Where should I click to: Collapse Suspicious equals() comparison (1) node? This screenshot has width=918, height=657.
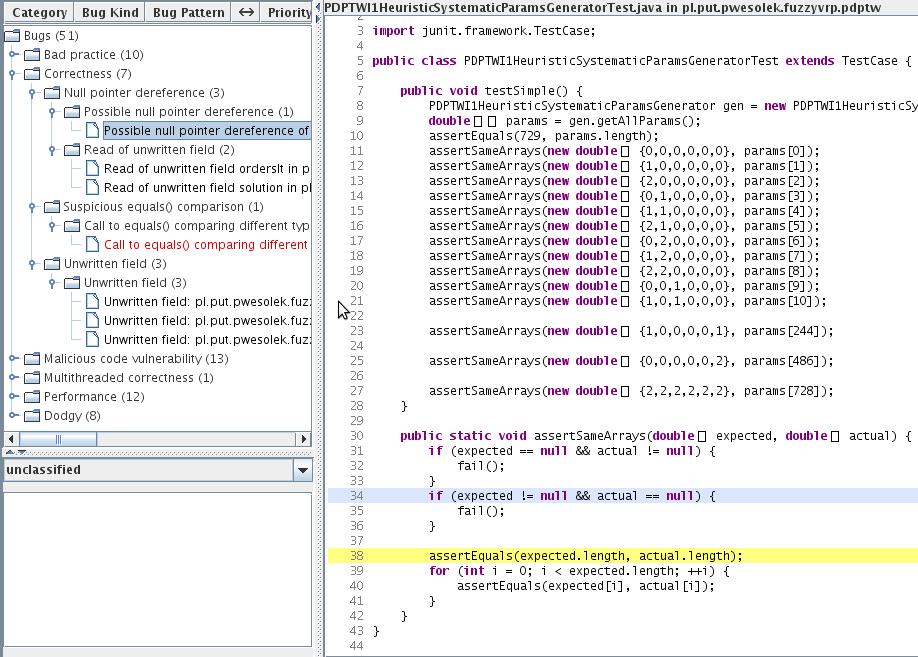(x=33, y=207)
